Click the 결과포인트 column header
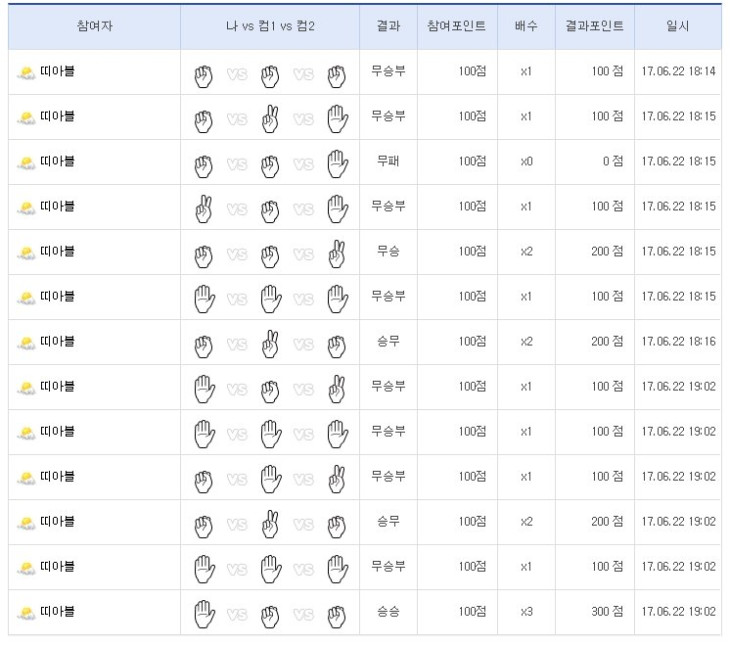 click(x=595, y=26)
